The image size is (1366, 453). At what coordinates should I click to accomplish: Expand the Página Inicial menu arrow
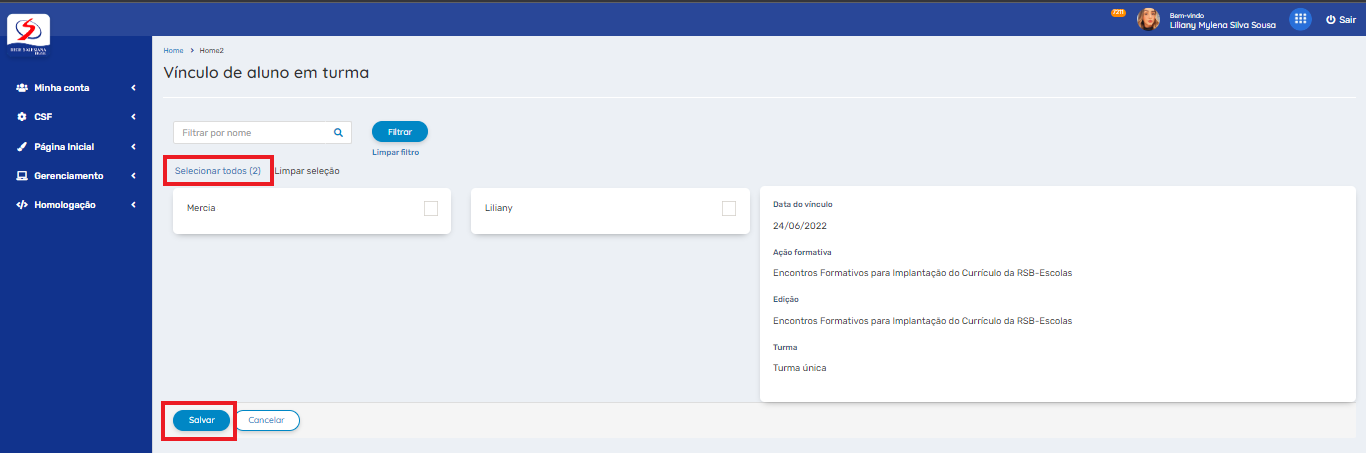133,147
